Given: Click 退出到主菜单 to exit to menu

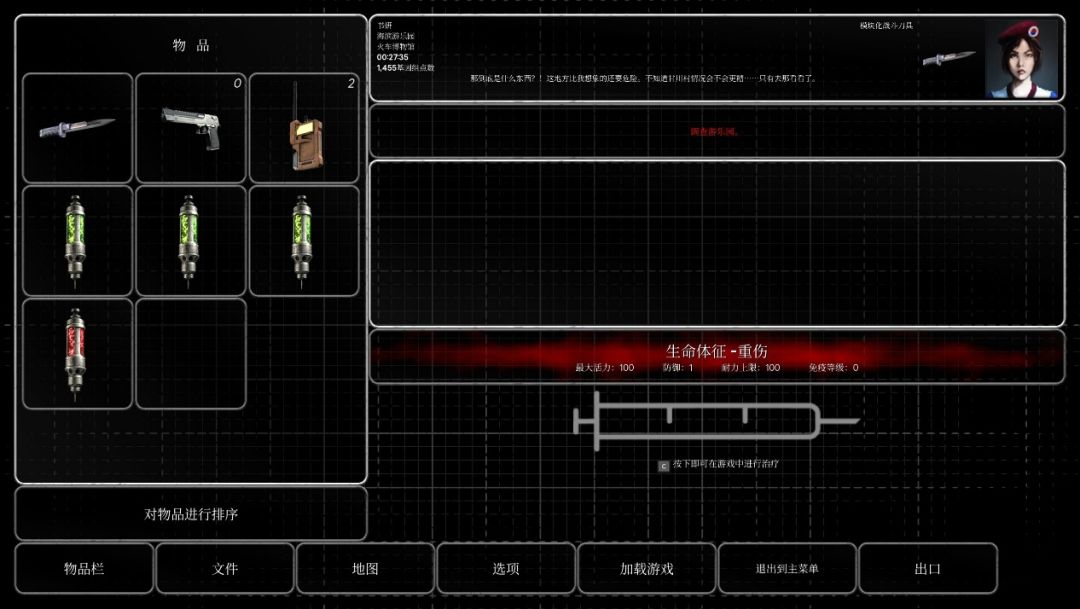Looking at the screenshot, I should coord(787,568).
